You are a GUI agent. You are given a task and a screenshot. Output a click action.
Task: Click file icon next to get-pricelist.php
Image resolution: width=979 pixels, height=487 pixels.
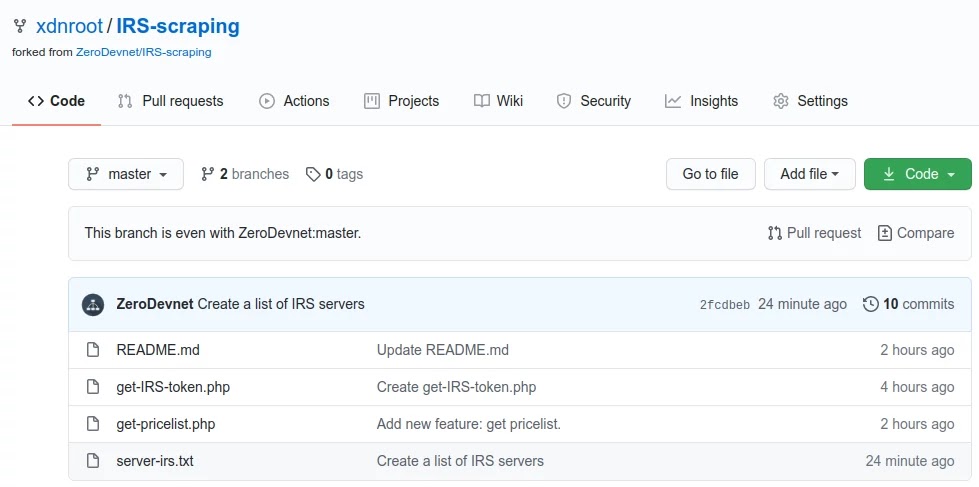tap(93, 425)
